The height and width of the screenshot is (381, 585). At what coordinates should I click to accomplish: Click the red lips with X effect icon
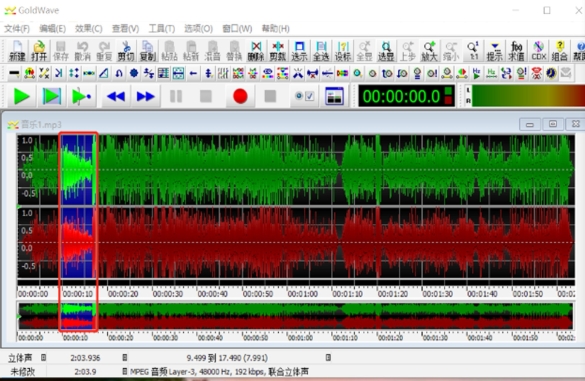536,73
